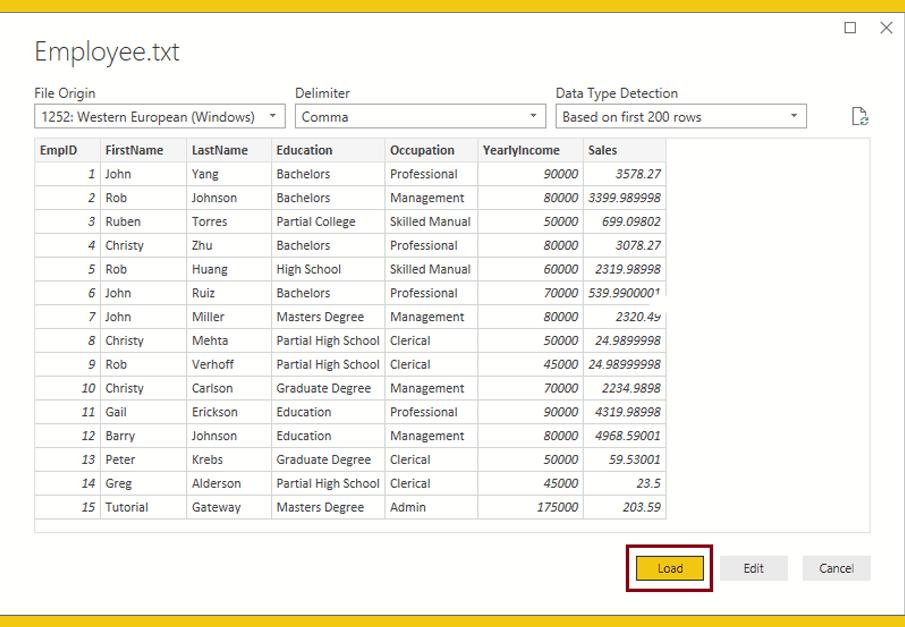
Task: Open the Data Type Detection dropdown
Action: pyautogui.click(x=681, y=117)
